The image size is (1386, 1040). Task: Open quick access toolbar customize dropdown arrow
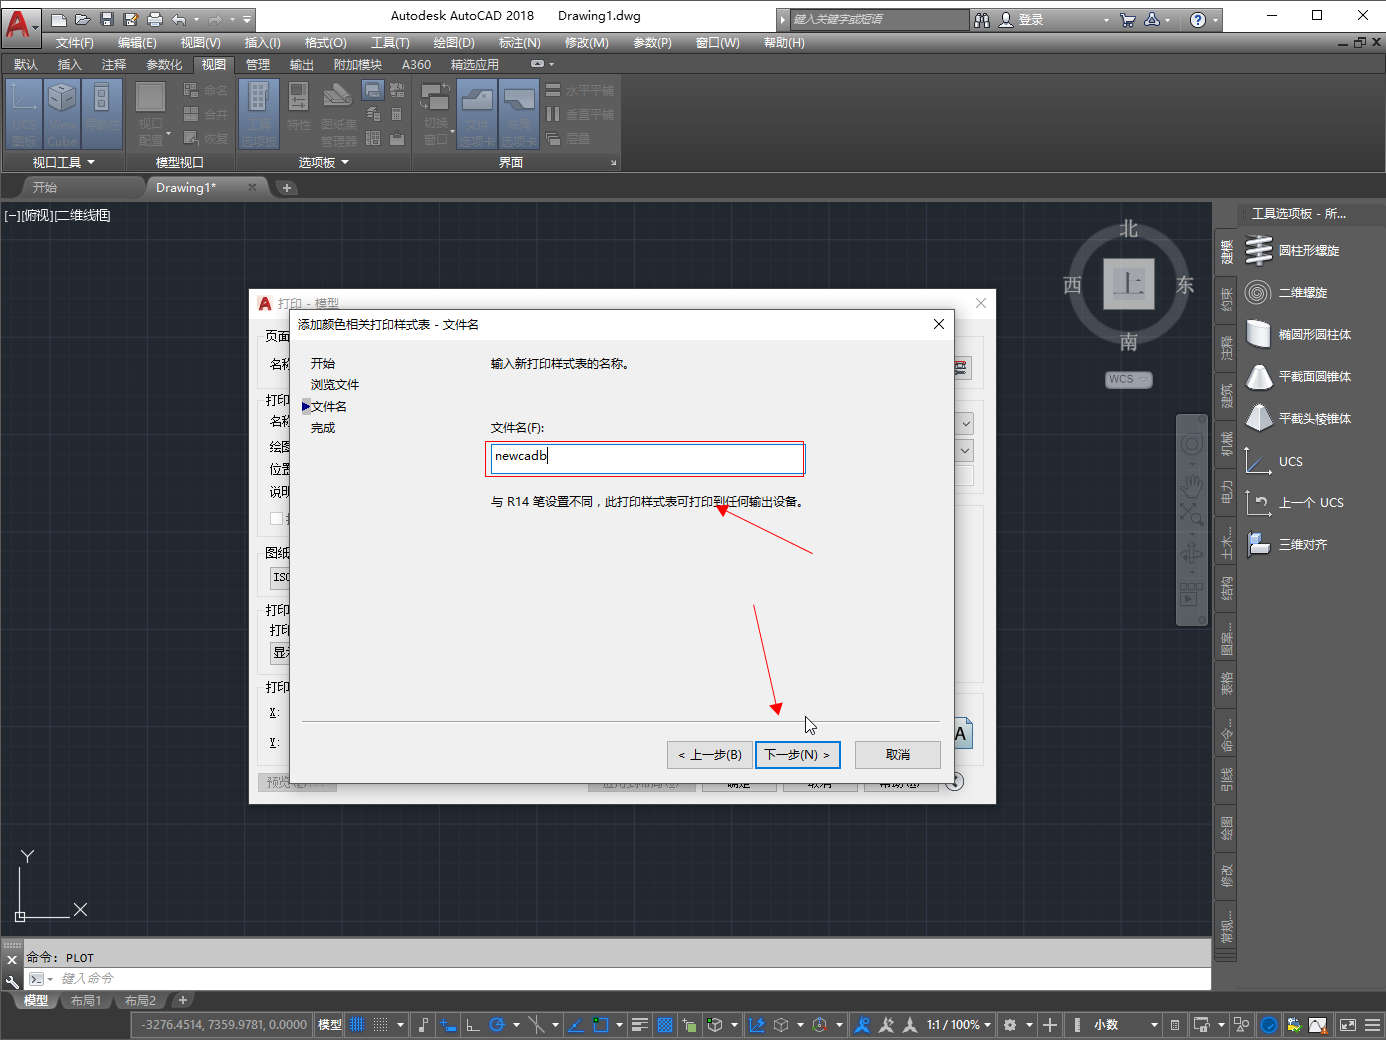[247, 19]
